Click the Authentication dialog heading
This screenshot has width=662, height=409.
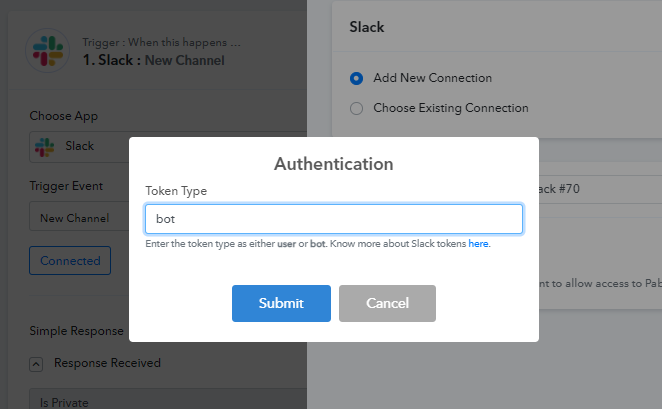[x=334, y=164]
